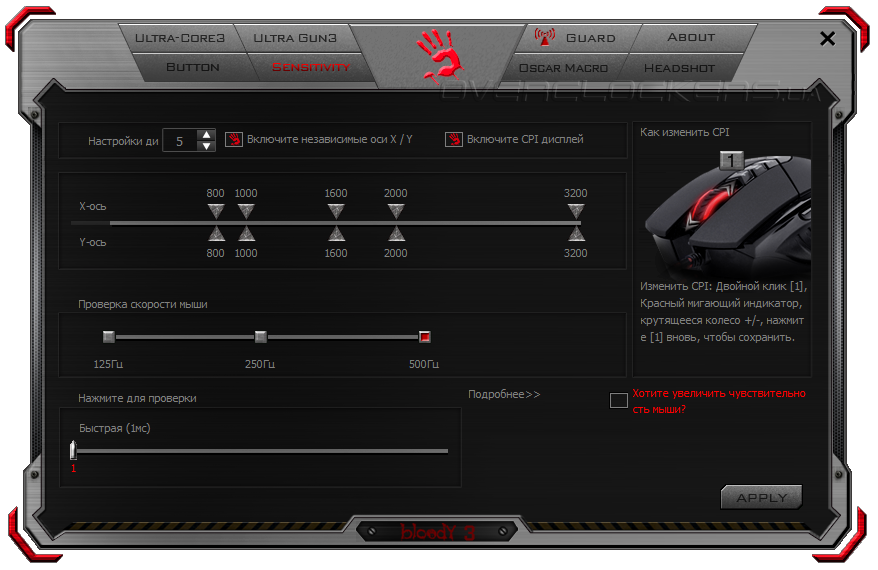Click the CPI settings number field showing 5
878x570 pixels.
click(180, 141)
